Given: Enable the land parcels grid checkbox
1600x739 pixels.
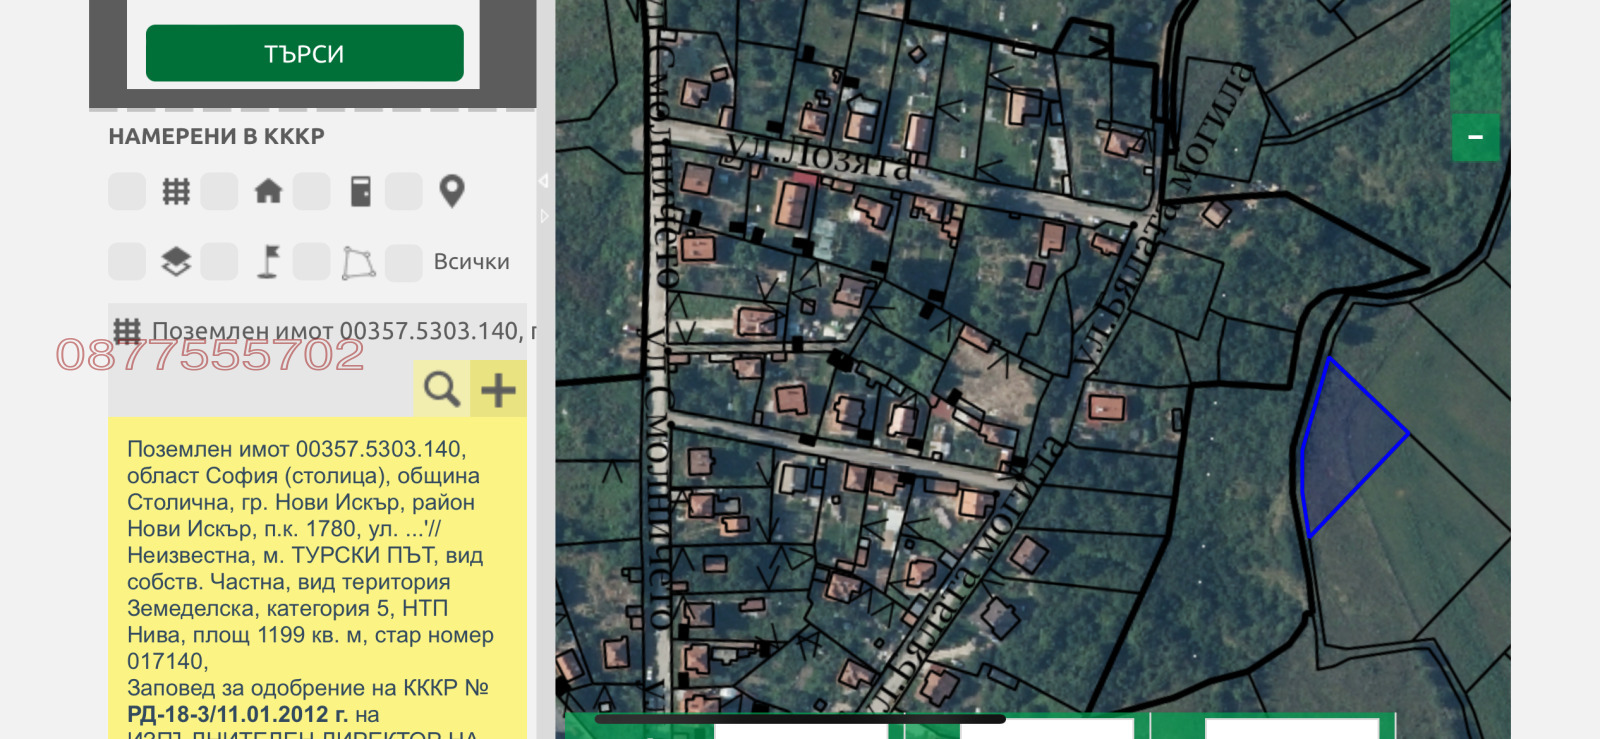Looking at the screenshot, I should click(x=127, y=191).
